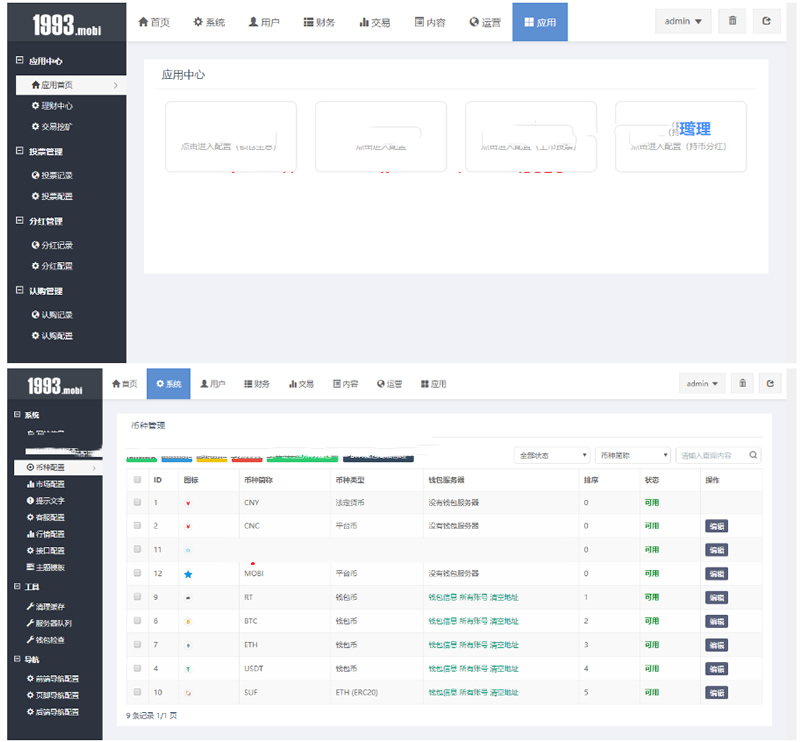
Task: Open 理财中心 in the sidebar
Action: [56, 106]
